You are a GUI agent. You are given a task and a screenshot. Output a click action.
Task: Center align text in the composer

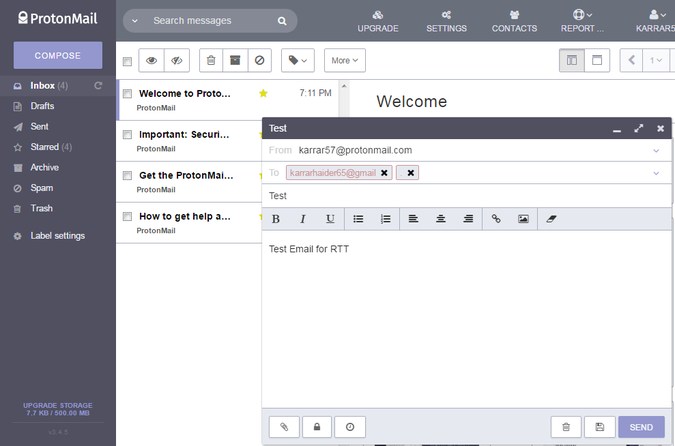coord(441,219)
